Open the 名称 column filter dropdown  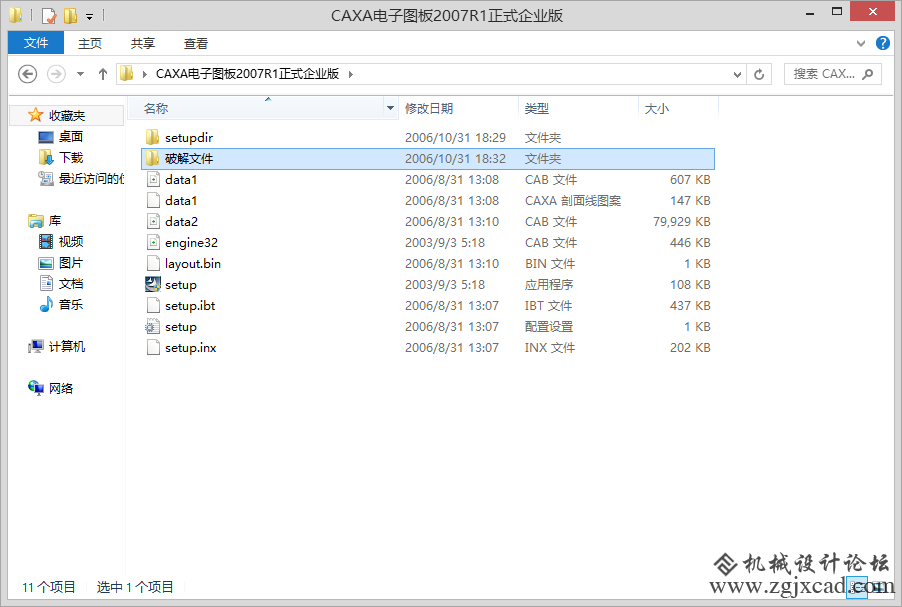391,108
